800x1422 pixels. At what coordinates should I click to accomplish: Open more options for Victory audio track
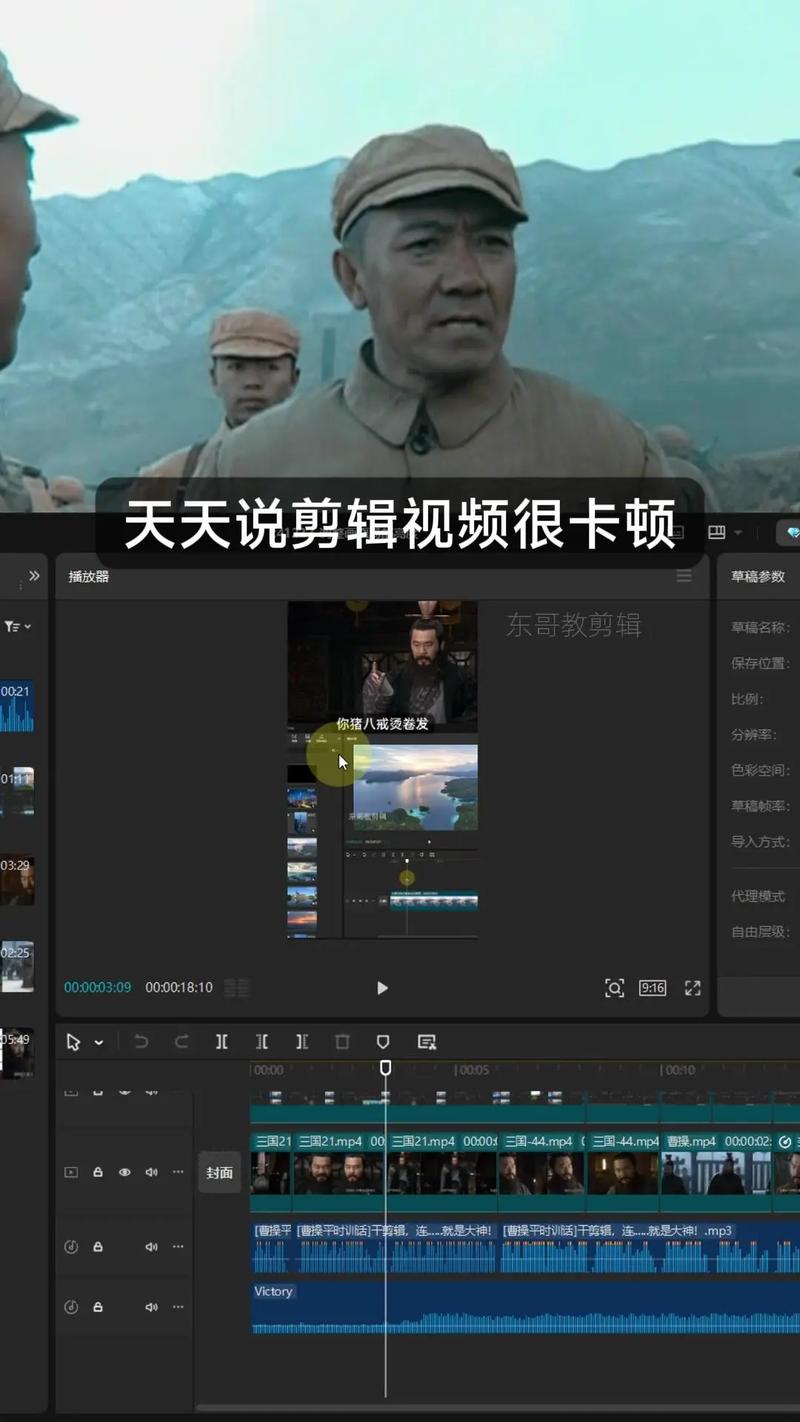[178, 1307]
